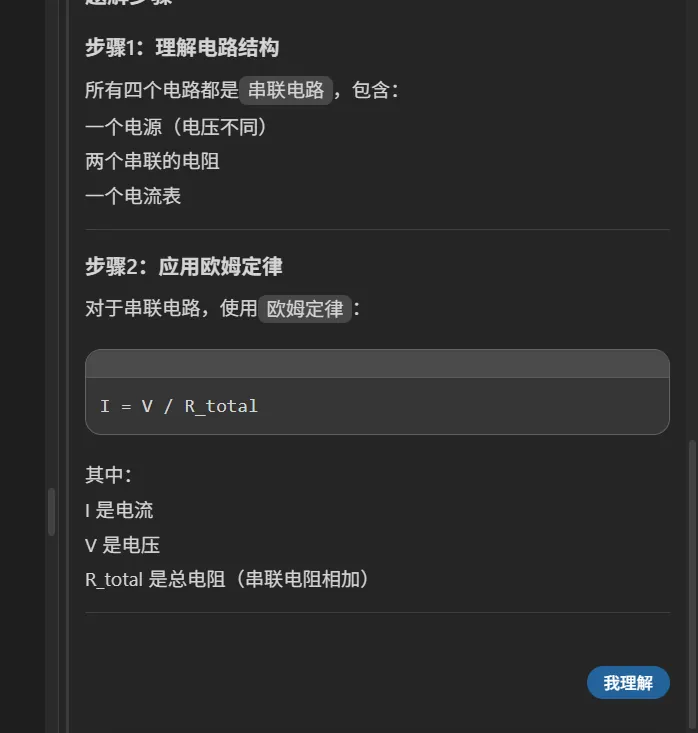The width and height of the screenshot is (698, 733).
Task: Click the left panel resize handle
Action: click(x=52, y=512)
